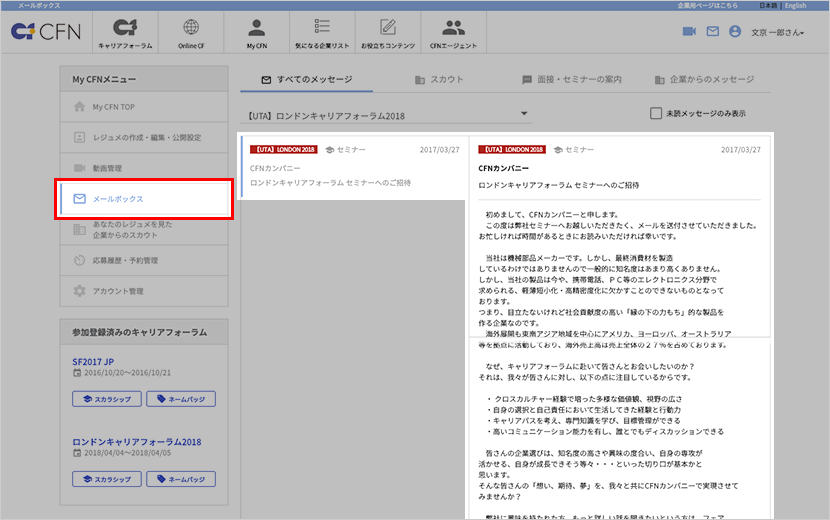The image size is (830, 520).
Task: Click the CFN logo
Action: [x=46, y=32]
